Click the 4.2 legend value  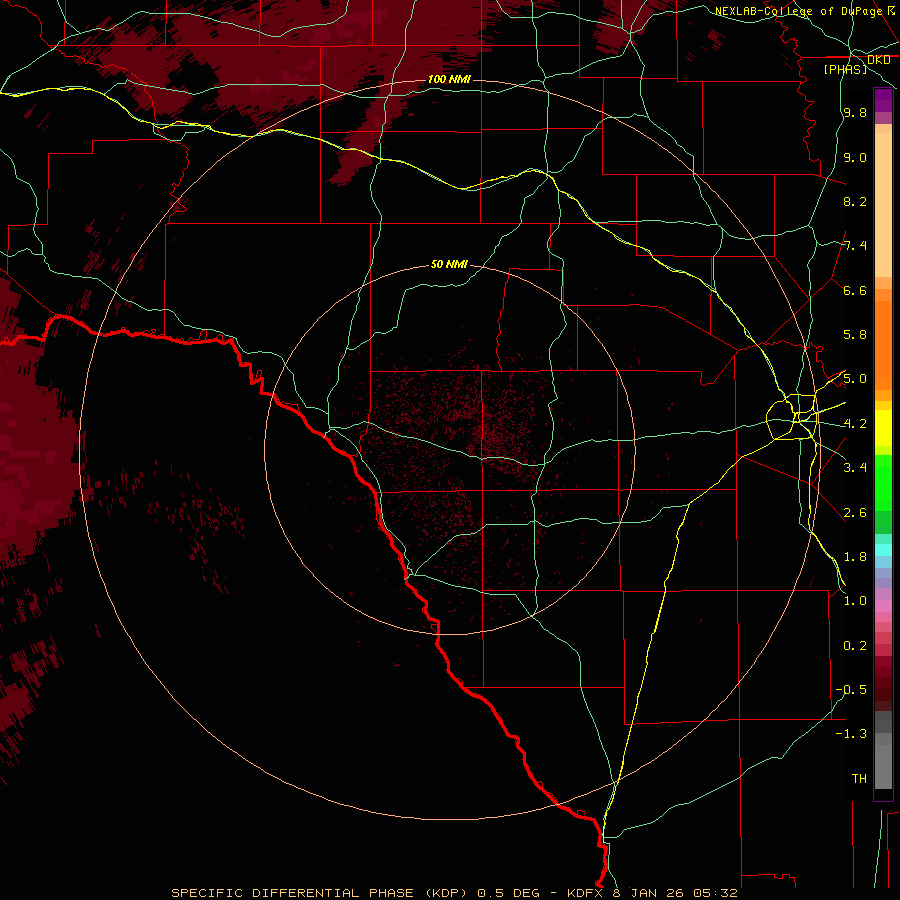[x=855, y=424]
